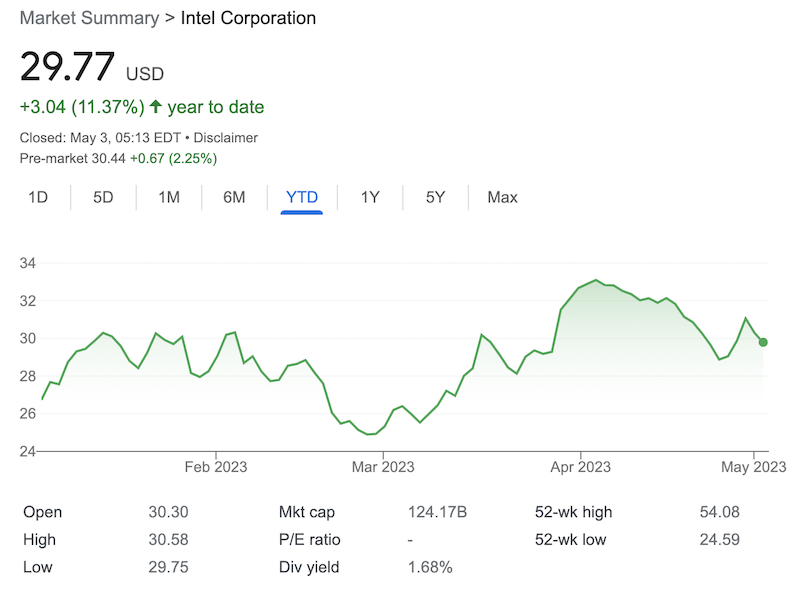This screenshot has height=599, width=800.
Task: Click the P/E ratio label
Action: (x=310, y=539)
